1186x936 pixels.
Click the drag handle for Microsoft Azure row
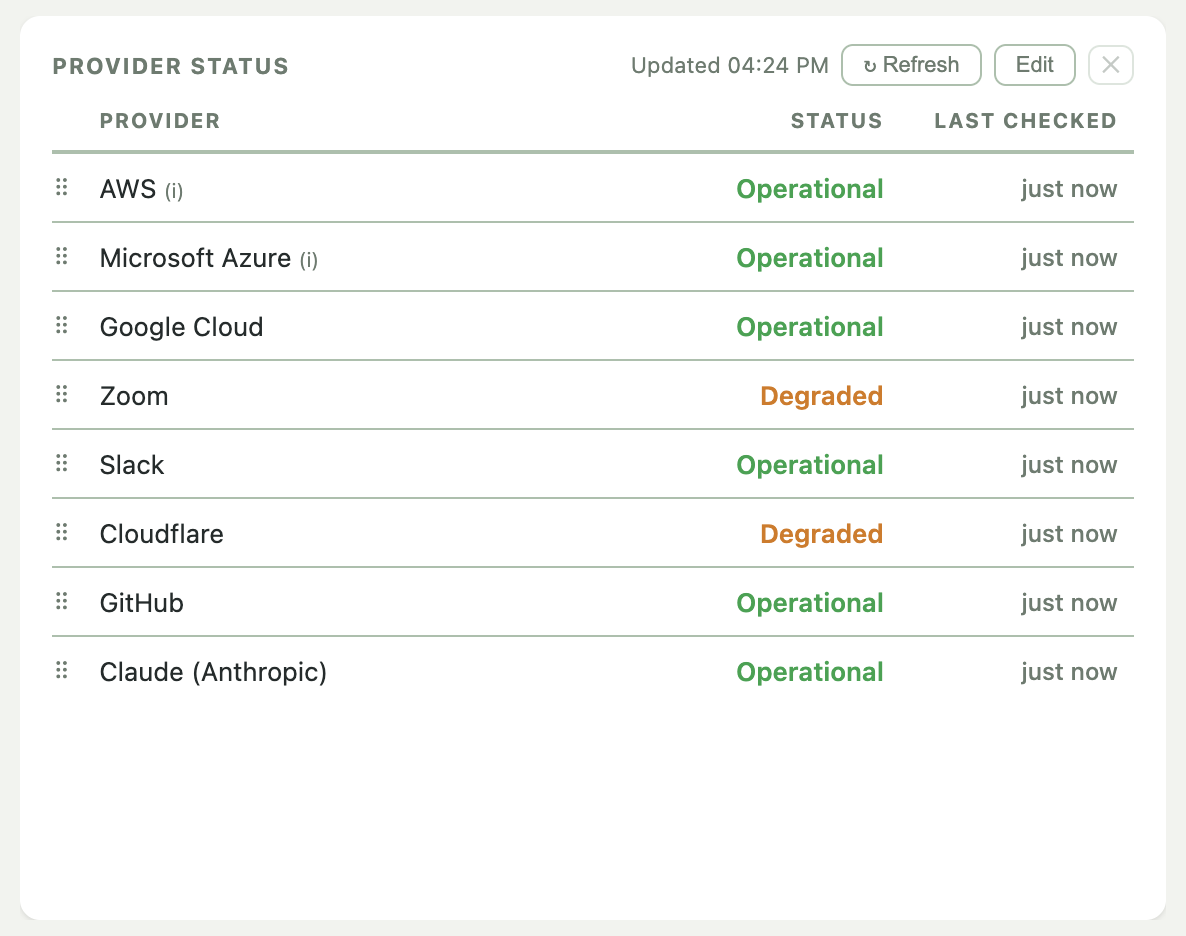[x=62, y=257]
